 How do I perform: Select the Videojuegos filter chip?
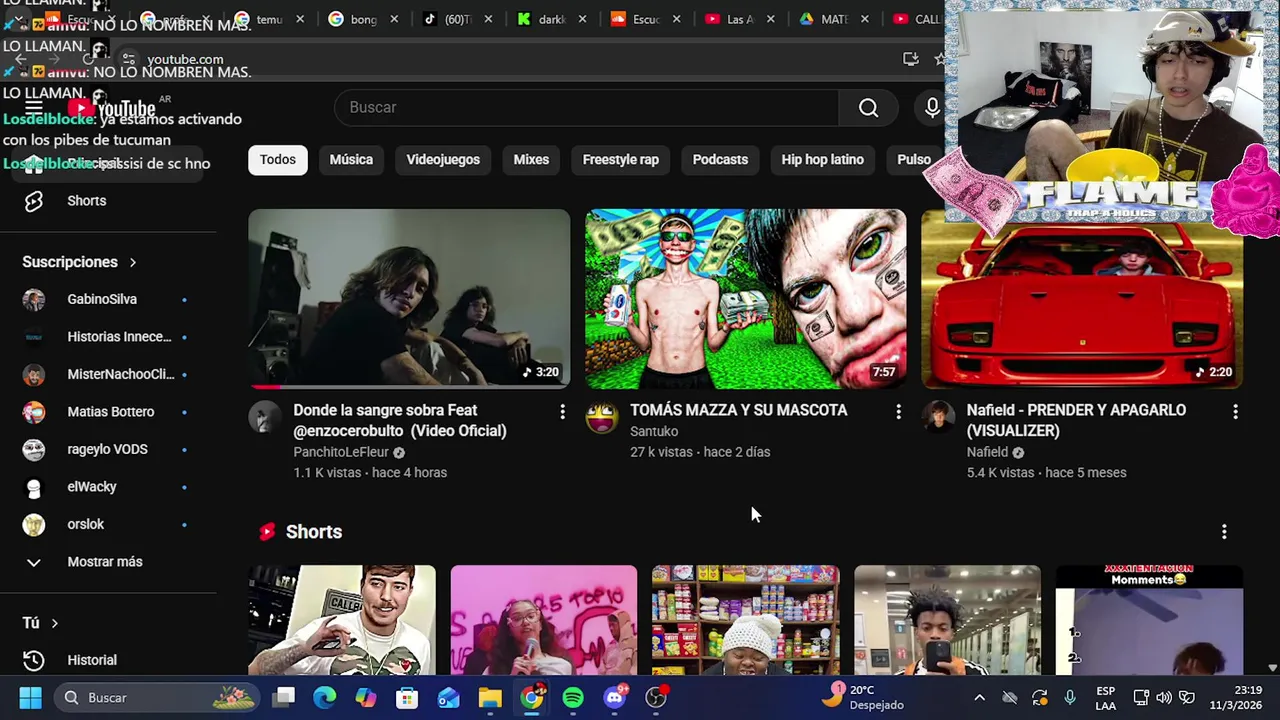[x=443, y=160]
